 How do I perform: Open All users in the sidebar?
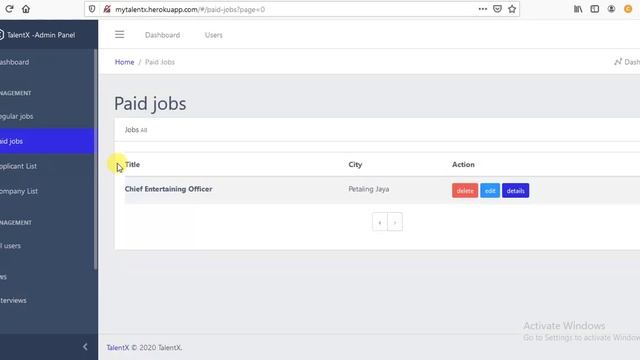click(x=47, y=246)
